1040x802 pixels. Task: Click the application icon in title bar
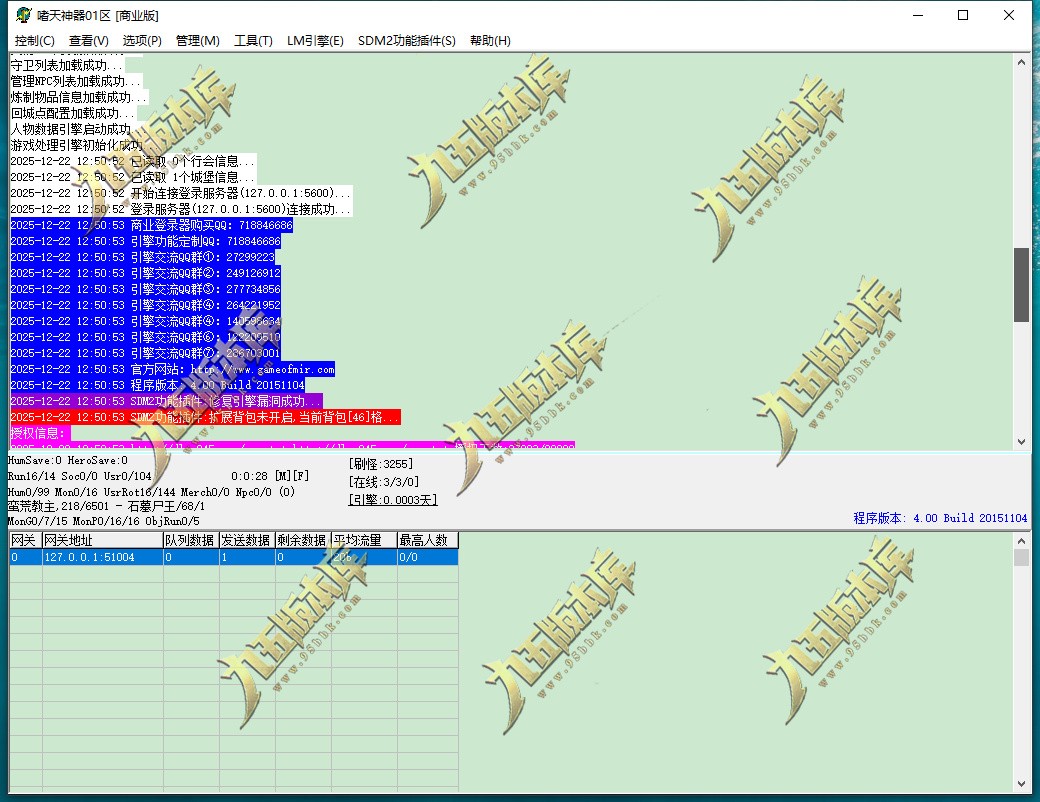(24, 15)
